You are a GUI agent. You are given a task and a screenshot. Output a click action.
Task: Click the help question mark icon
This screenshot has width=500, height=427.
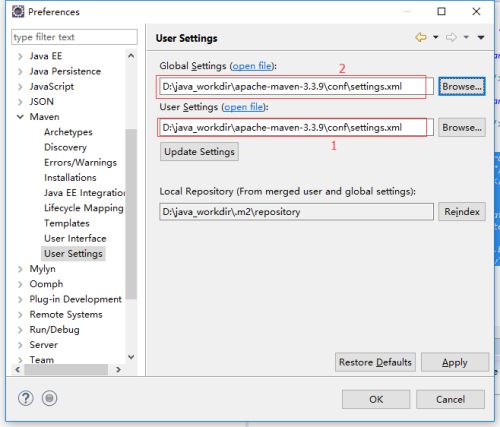click(26, 398)
